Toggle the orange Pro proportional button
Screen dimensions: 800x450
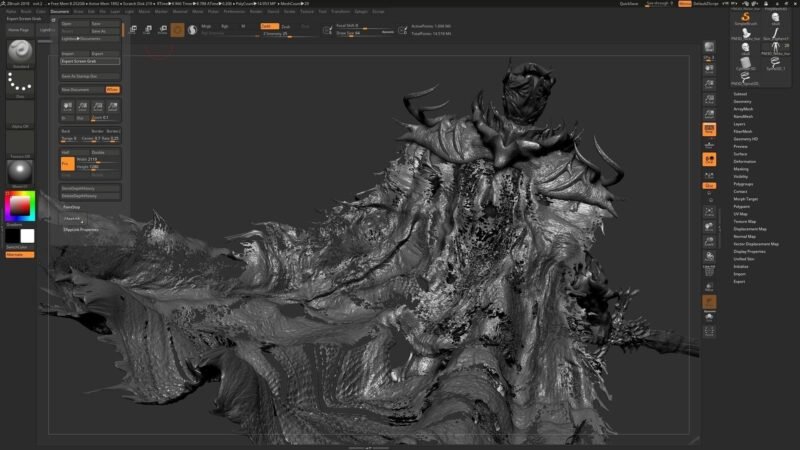67,164
